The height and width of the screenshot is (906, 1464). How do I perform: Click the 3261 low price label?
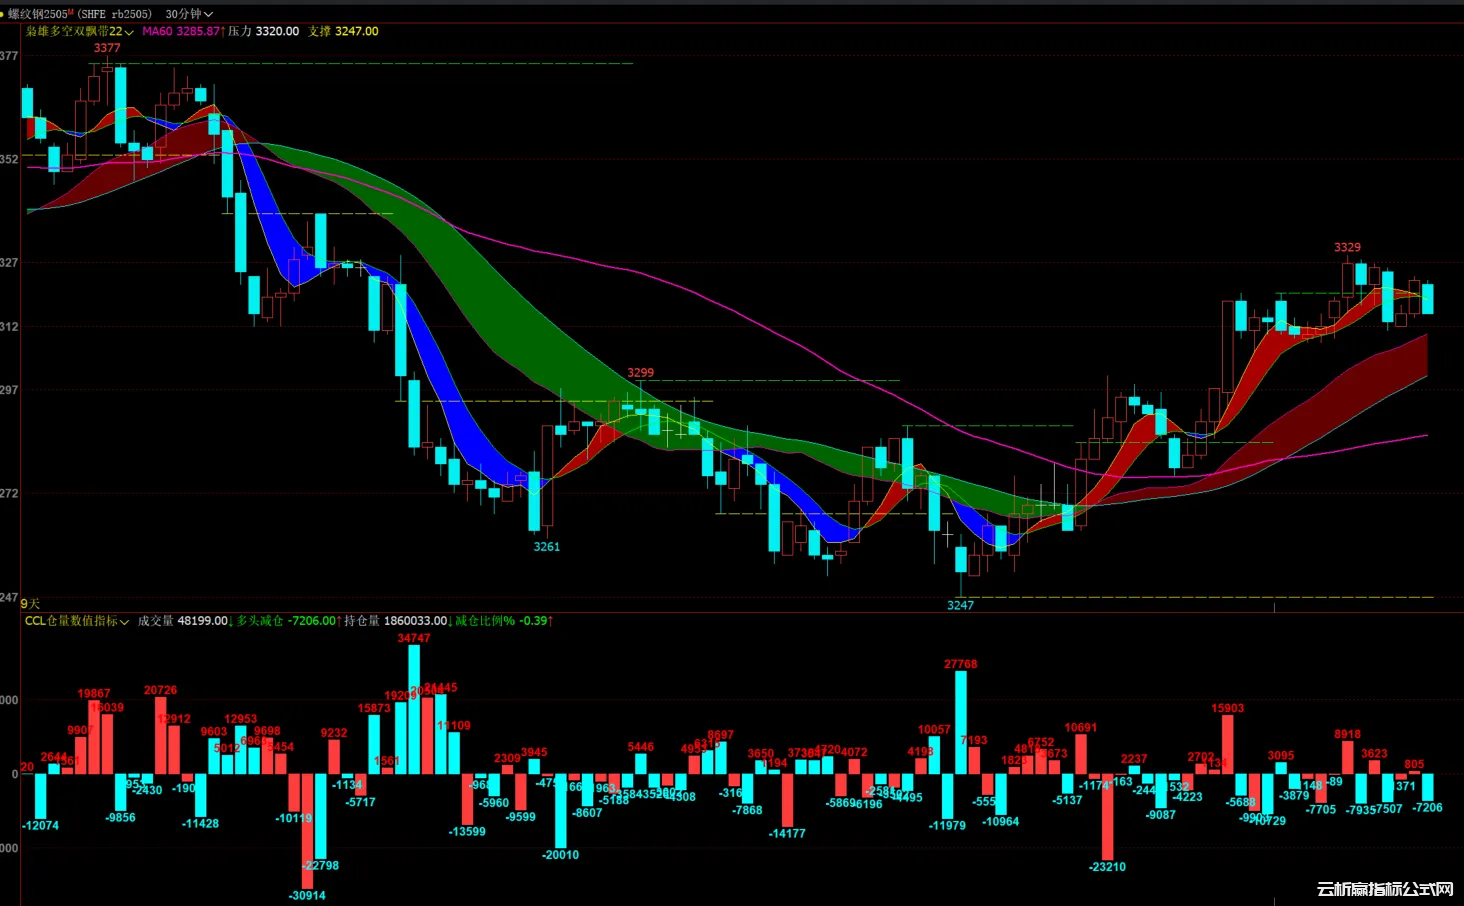(x=546, y=547)
